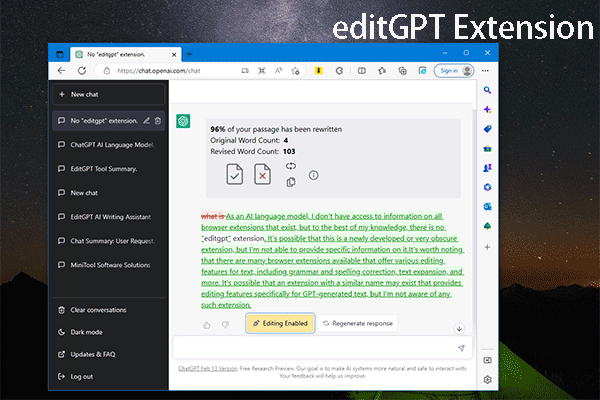Start a New chat from sidebar button
The image size is (600, 400).
tap(109, 94)
